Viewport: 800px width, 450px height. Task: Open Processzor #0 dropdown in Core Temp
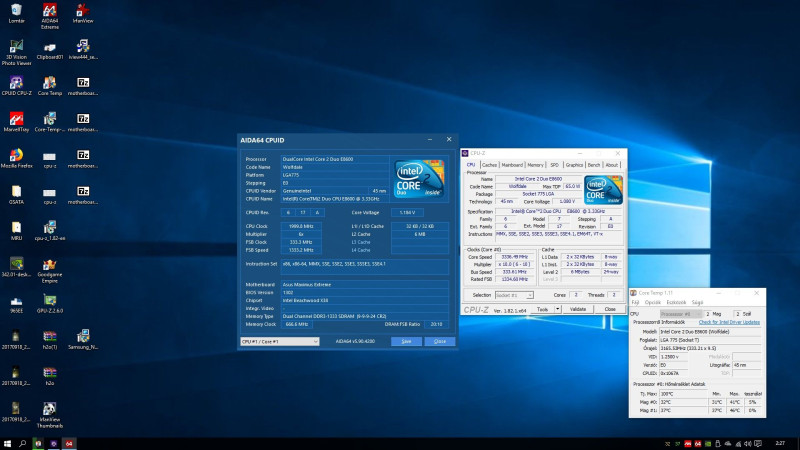pyautogui.click(x=681, y=314)
